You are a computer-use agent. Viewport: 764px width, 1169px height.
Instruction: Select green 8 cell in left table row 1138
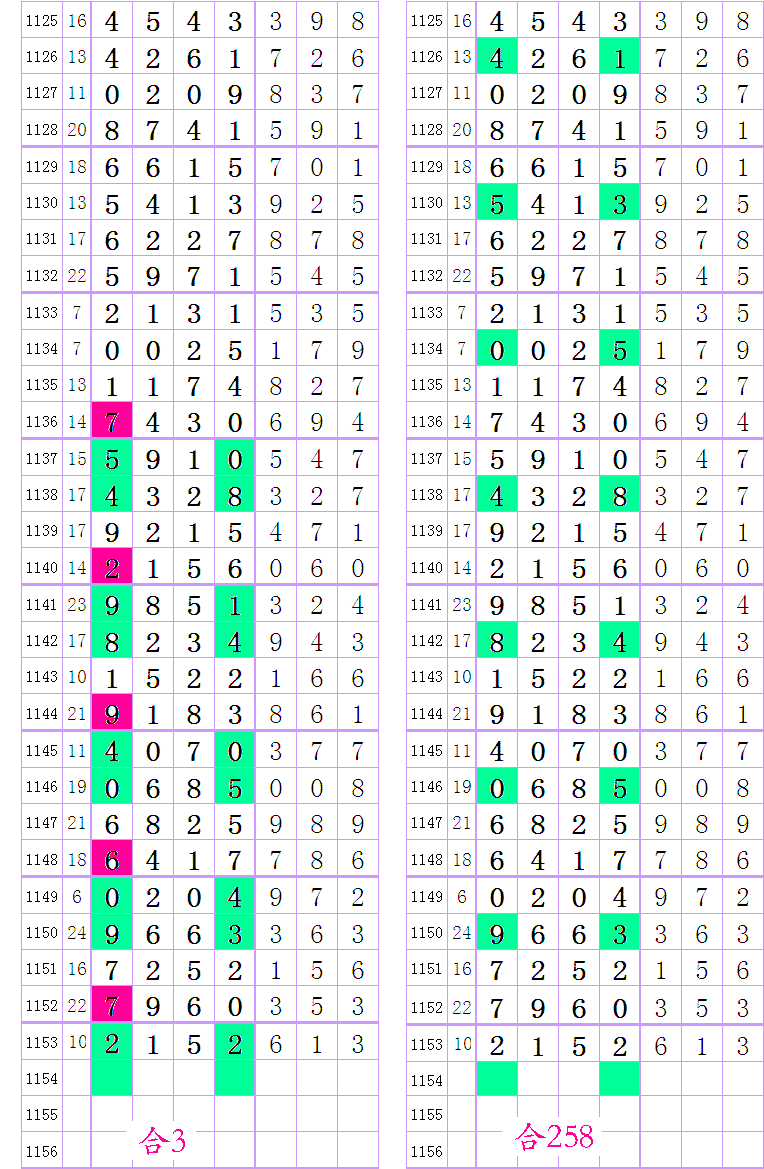234,495
